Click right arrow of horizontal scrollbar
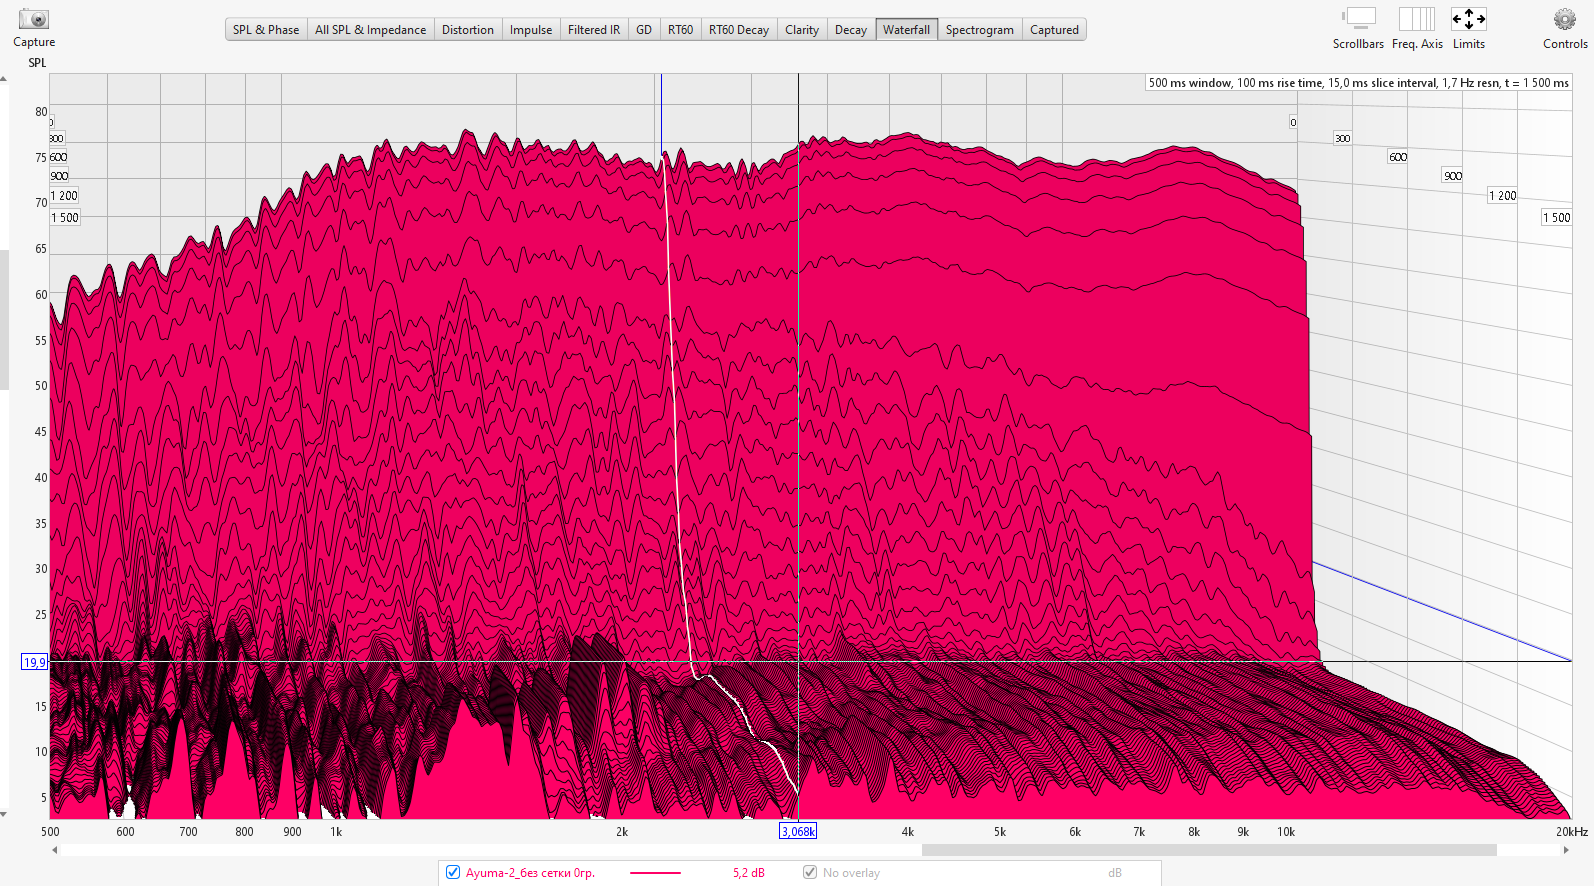Screen dimensions: 1594x886 click(x=1565, y=850)
